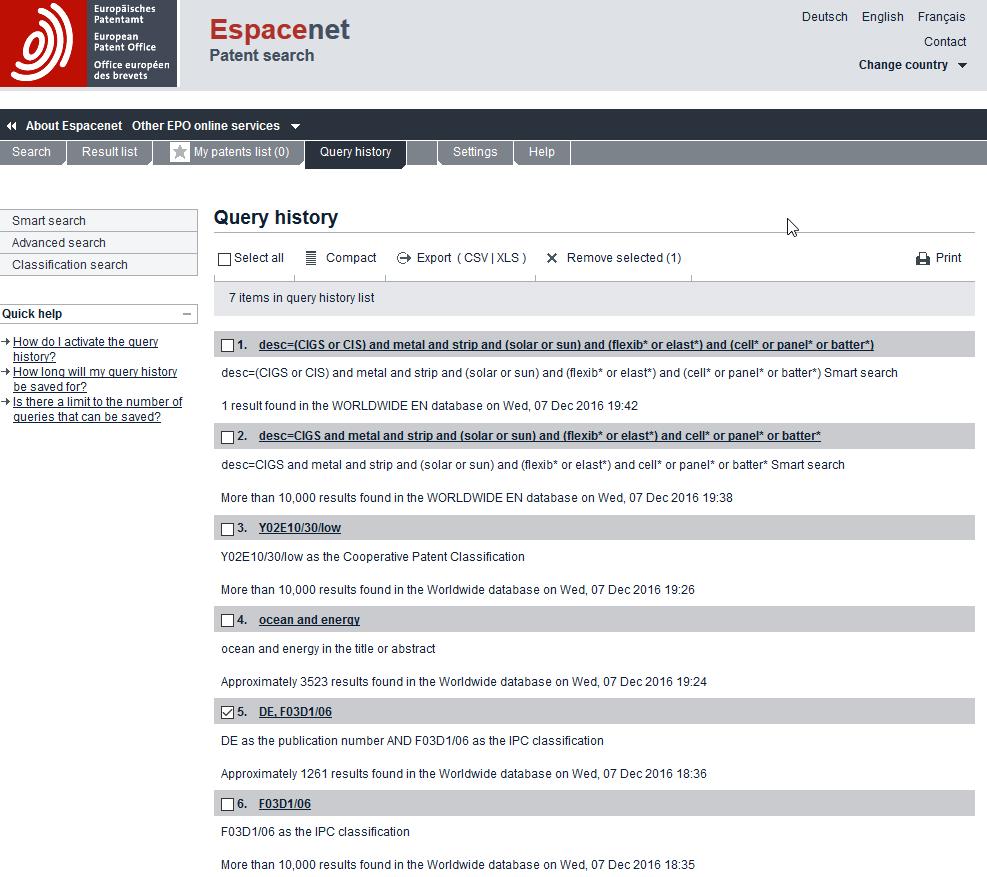Expand Other EPO online services dropdown
Viewport: 987px width, 877px height.
[x=216, y=126]
